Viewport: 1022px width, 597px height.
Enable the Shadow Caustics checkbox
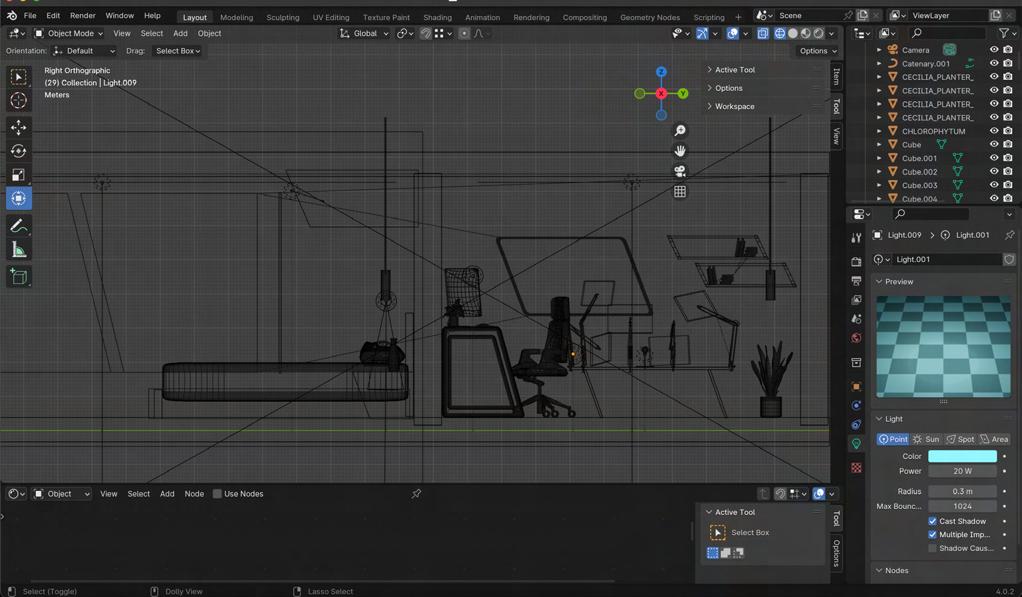point(932,548)
